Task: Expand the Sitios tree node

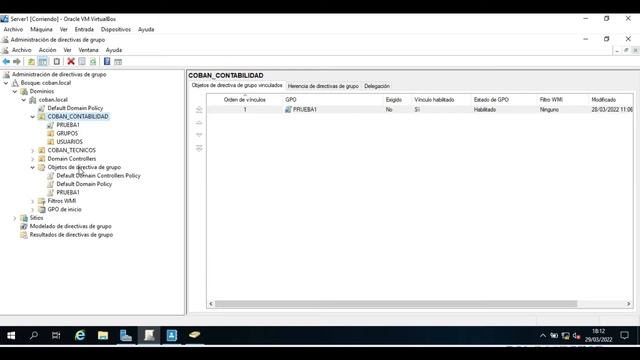Action: pos(15,218)
